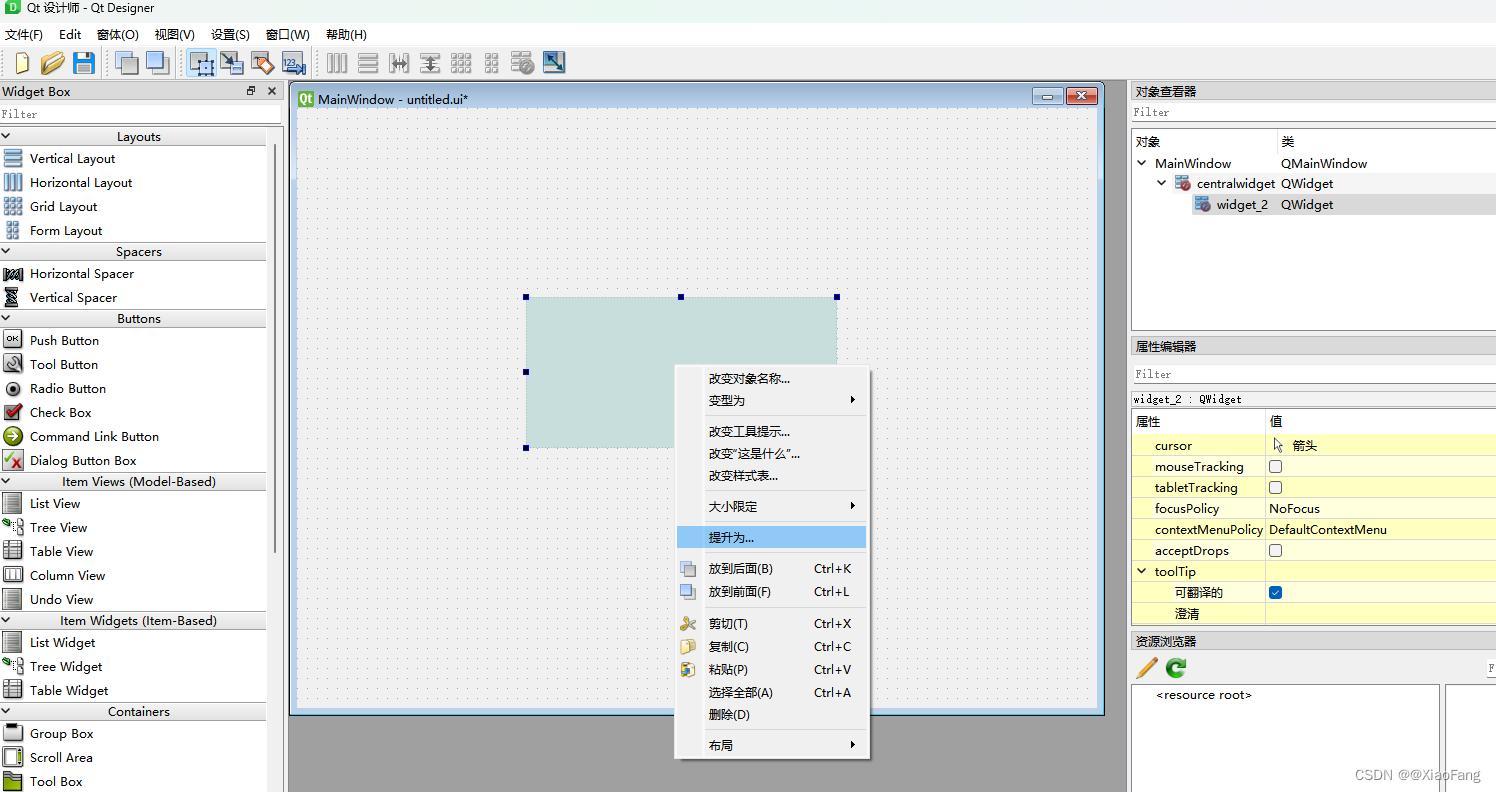This screenshot has width=1496, height=792.
Task: Click the Lay Out in a Grid icon
Action: pos(461,62)
